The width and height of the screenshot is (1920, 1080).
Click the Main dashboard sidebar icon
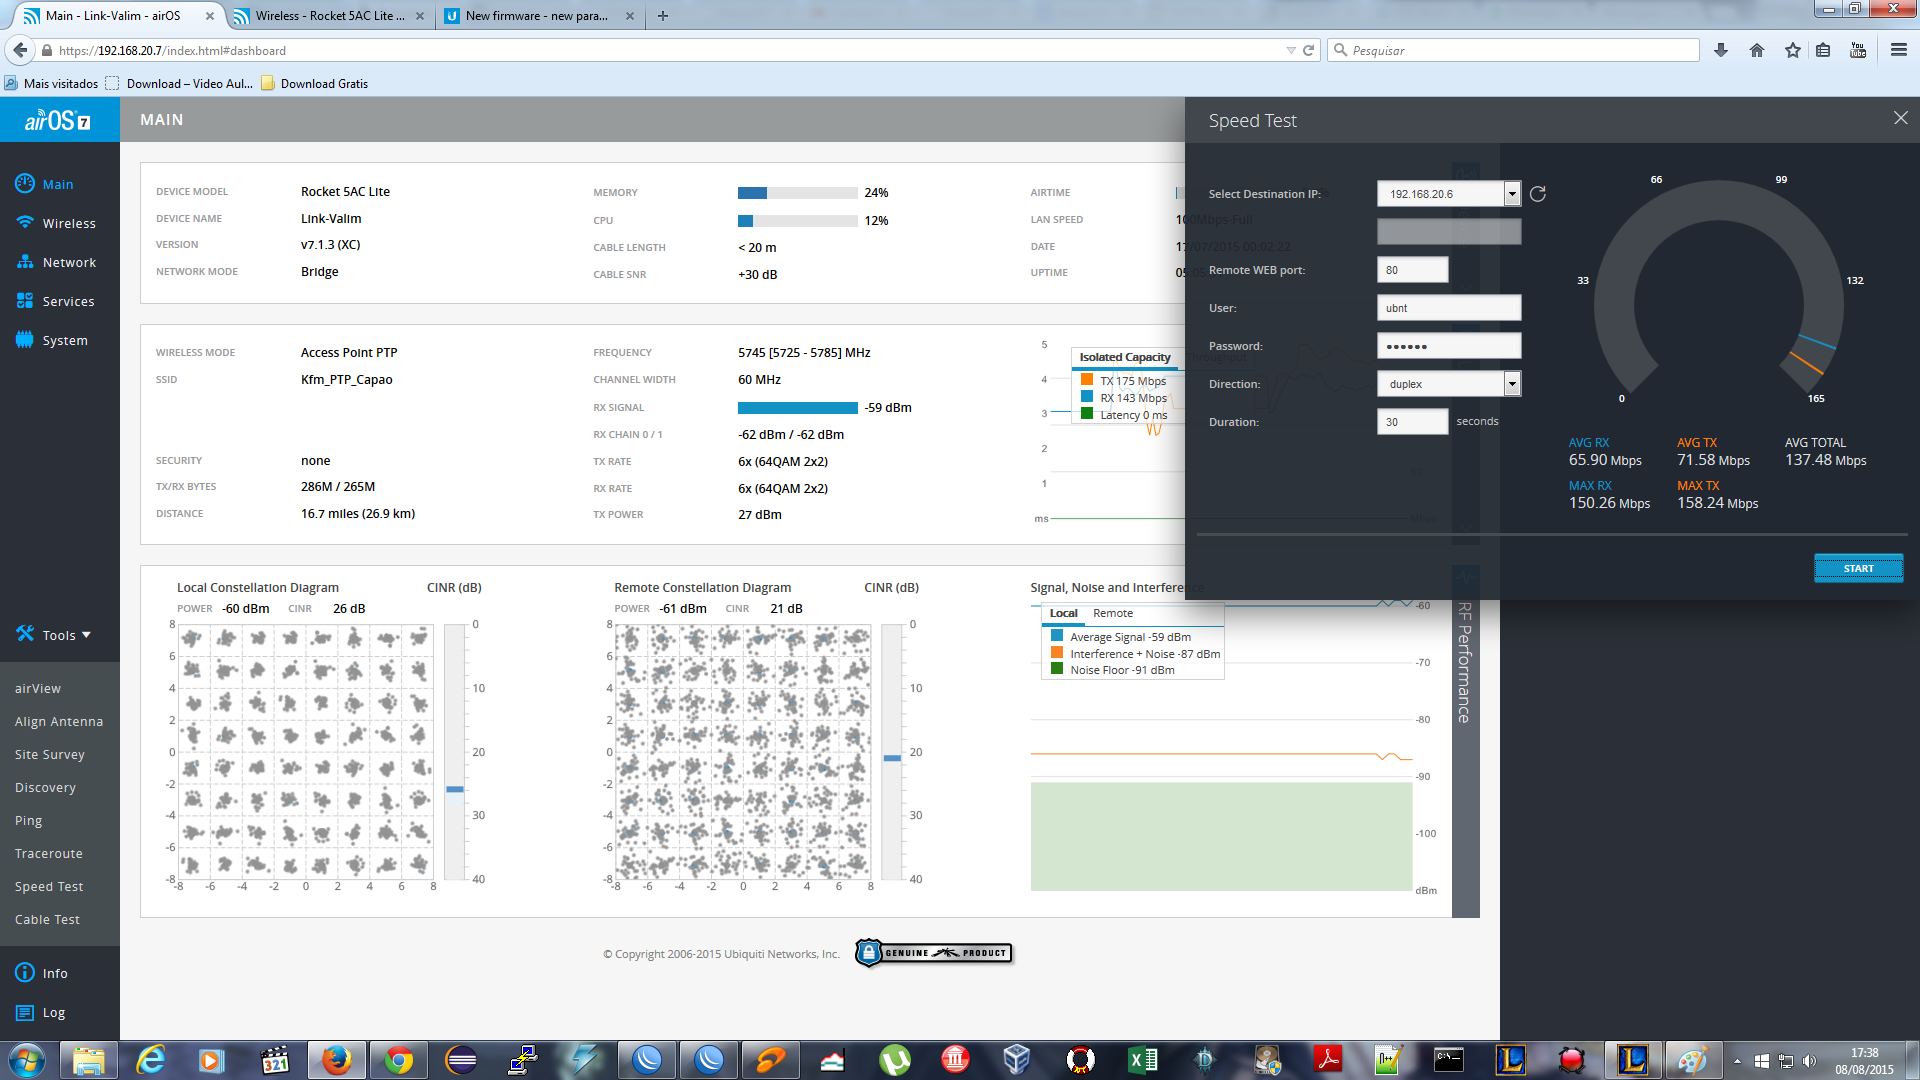[x=25, y=184]
